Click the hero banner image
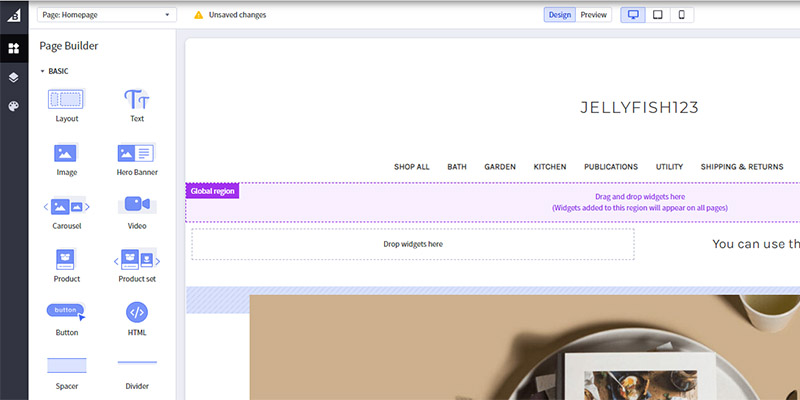 click(524, 347)
